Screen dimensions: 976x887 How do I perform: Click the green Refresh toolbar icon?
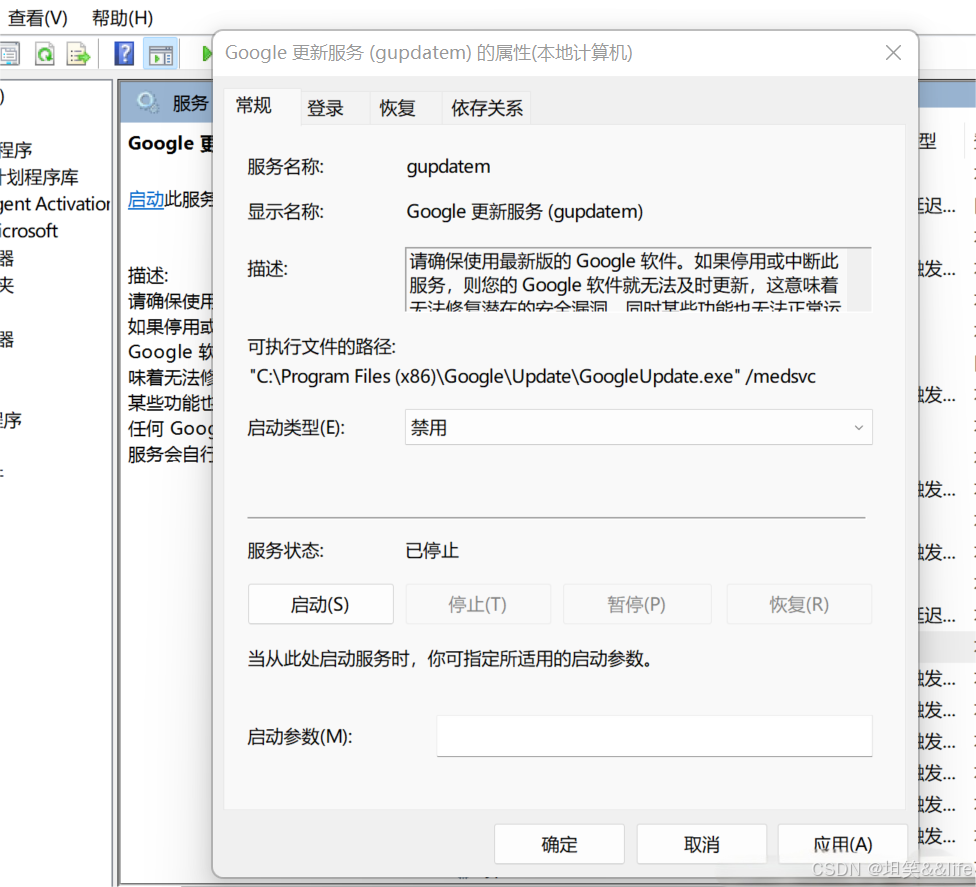pos(45,54)
